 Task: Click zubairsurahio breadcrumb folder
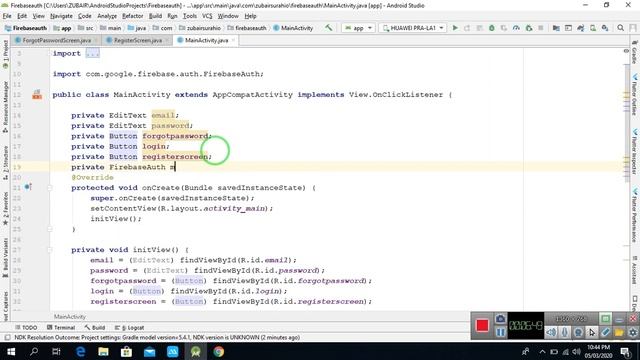(200, 28)
